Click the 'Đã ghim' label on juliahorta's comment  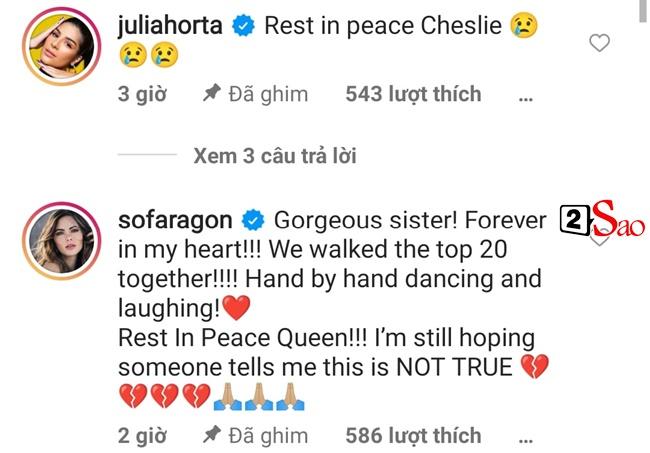coord(268,94)
